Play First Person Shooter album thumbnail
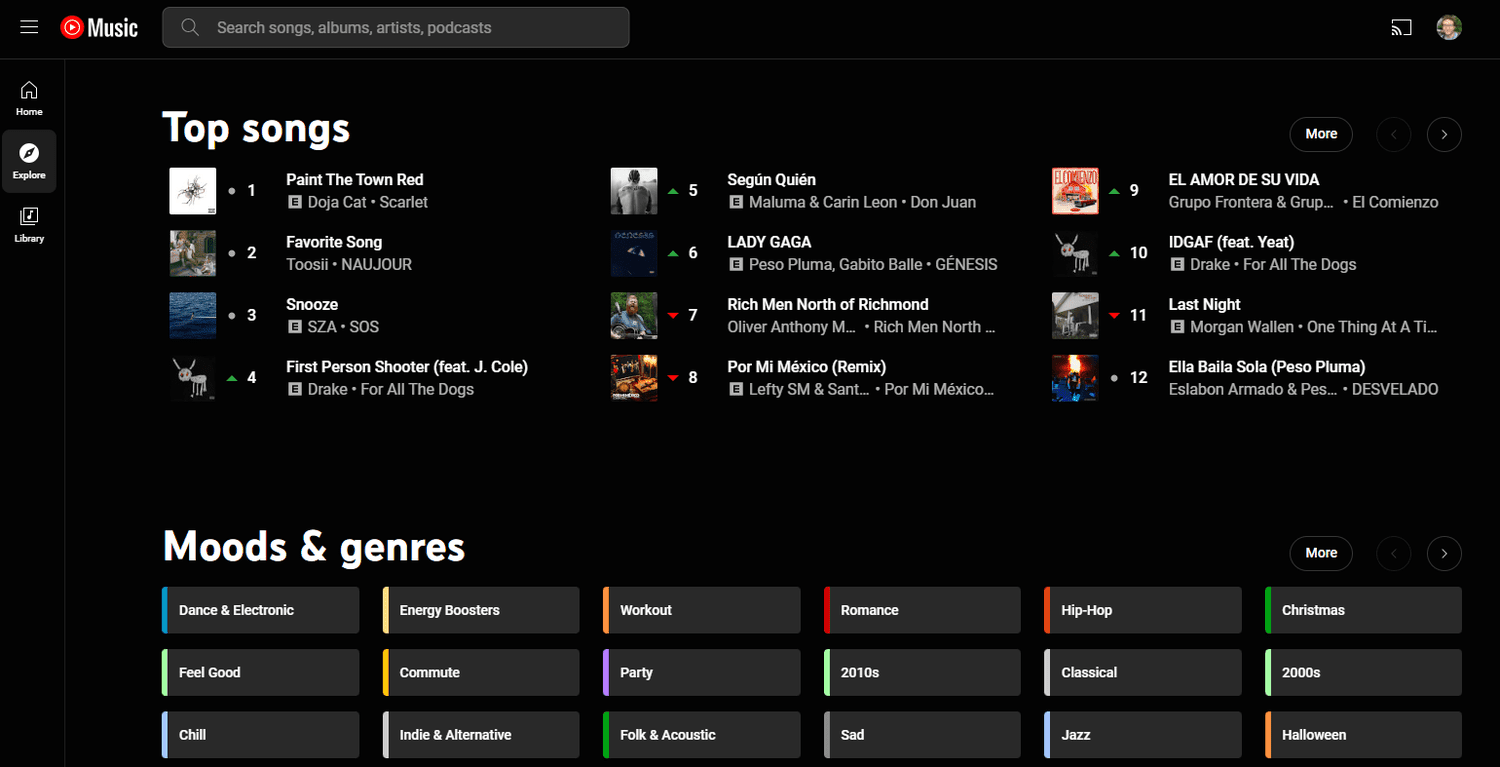The image size is (1500, 767). [193, 378]
